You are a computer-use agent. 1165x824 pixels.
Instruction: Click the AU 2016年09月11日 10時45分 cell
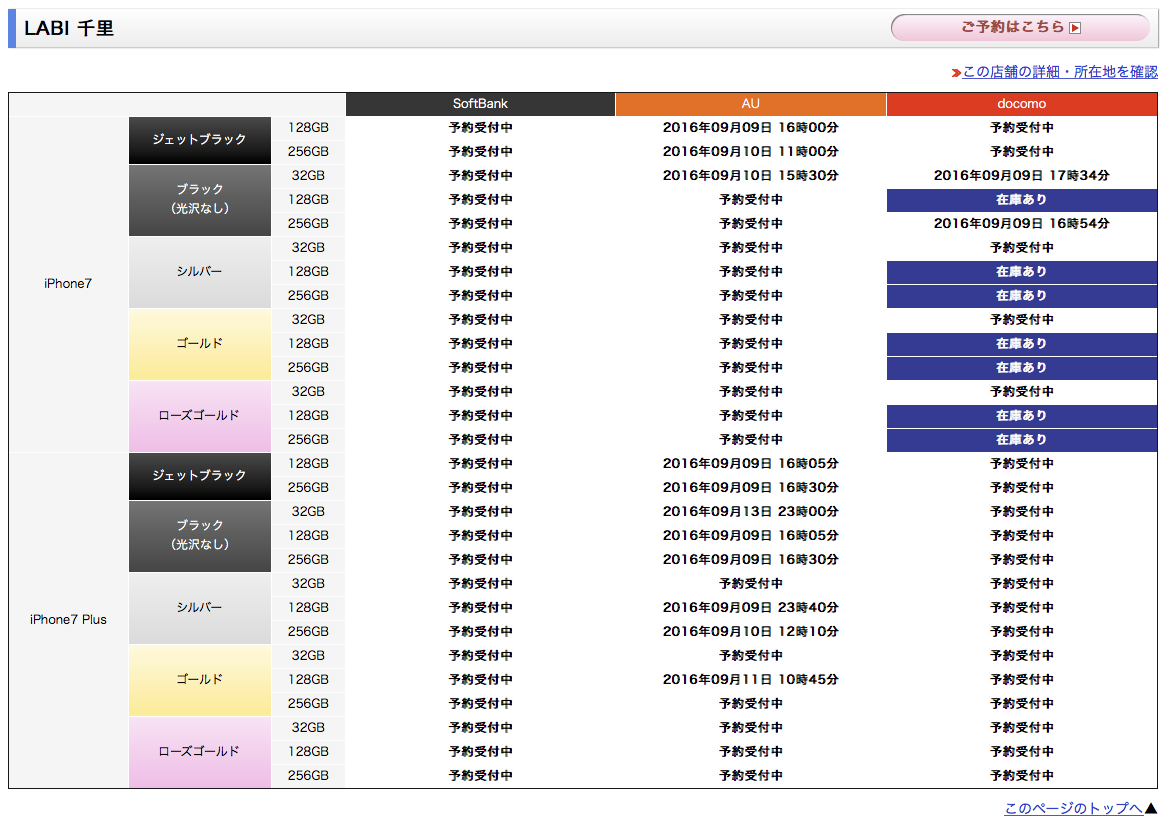(x=750, y=680)
